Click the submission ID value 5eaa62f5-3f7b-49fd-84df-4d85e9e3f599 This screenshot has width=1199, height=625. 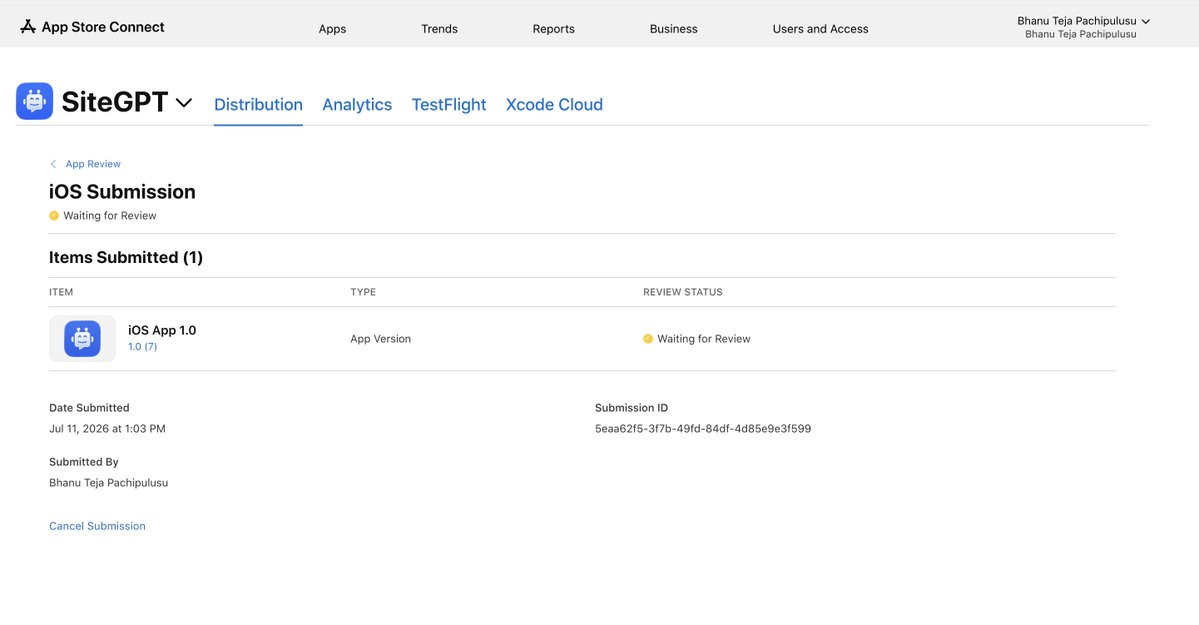(x=703, y=429)
